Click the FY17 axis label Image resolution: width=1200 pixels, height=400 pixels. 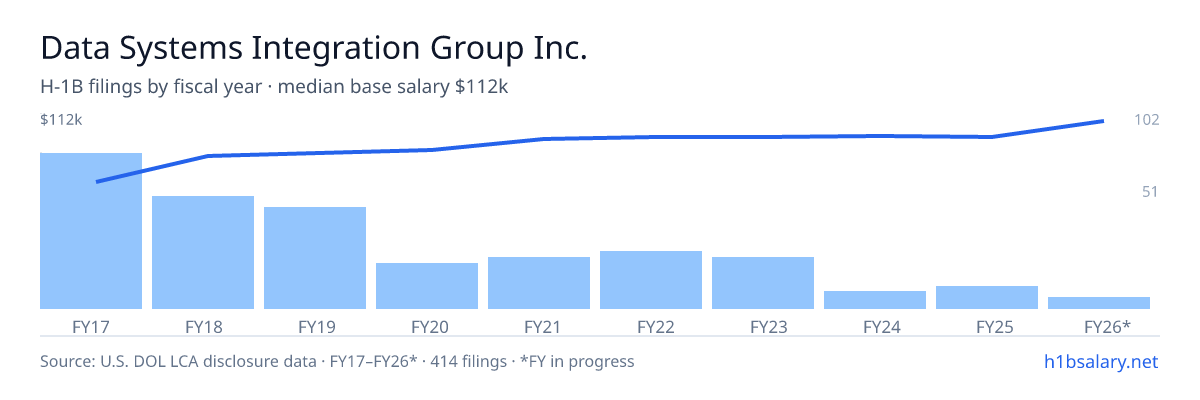[x=91, y=326]
